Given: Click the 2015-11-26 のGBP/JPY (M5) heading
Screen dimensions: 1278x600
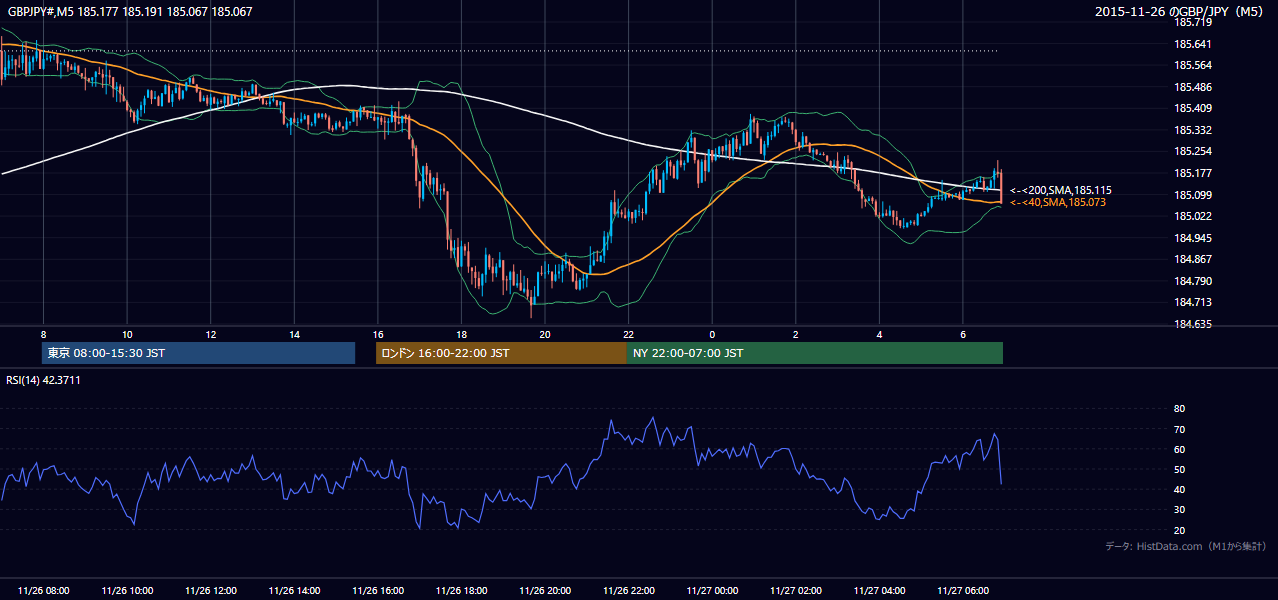Looking at the screenshot, I should [1180, 12].
